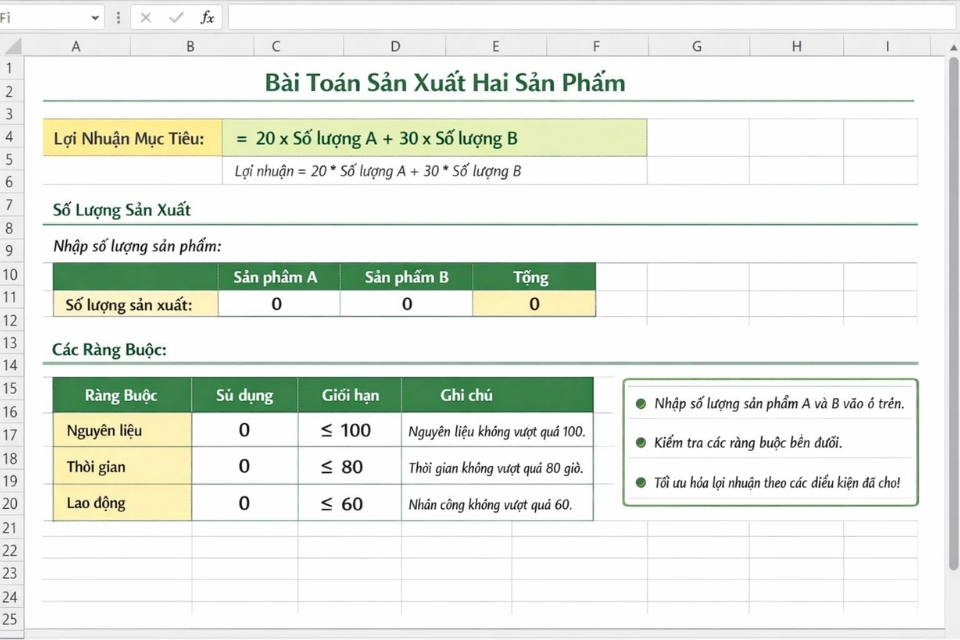Select the yellow Tổng cell
The width and height of the screenshot is (960, 640).
coord(531,303)
